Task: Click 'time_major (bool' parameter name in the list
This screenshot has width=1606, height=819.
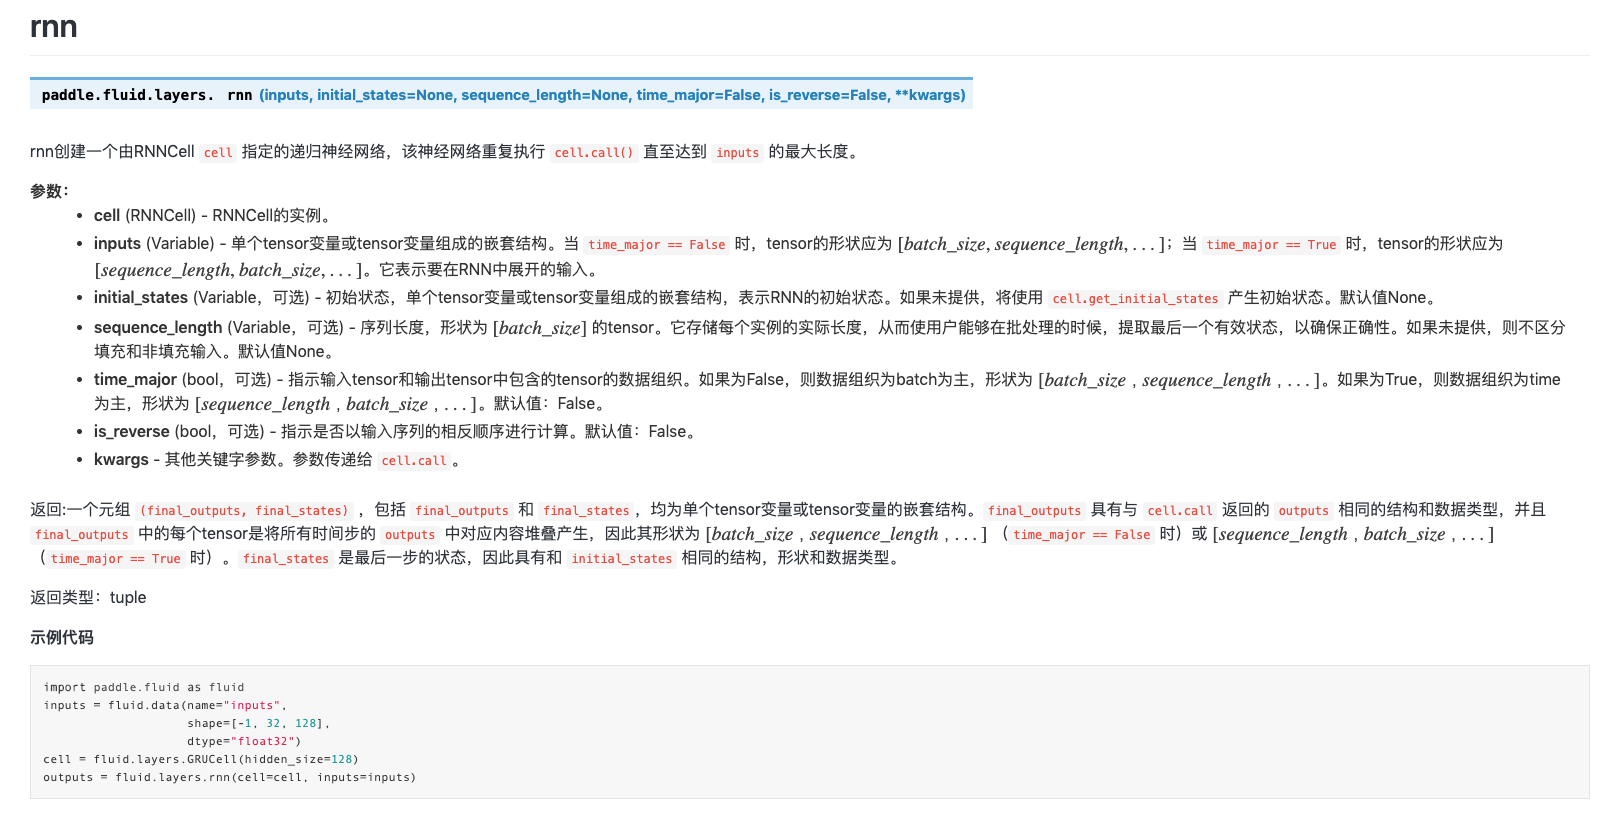Action: coord(157,379)
